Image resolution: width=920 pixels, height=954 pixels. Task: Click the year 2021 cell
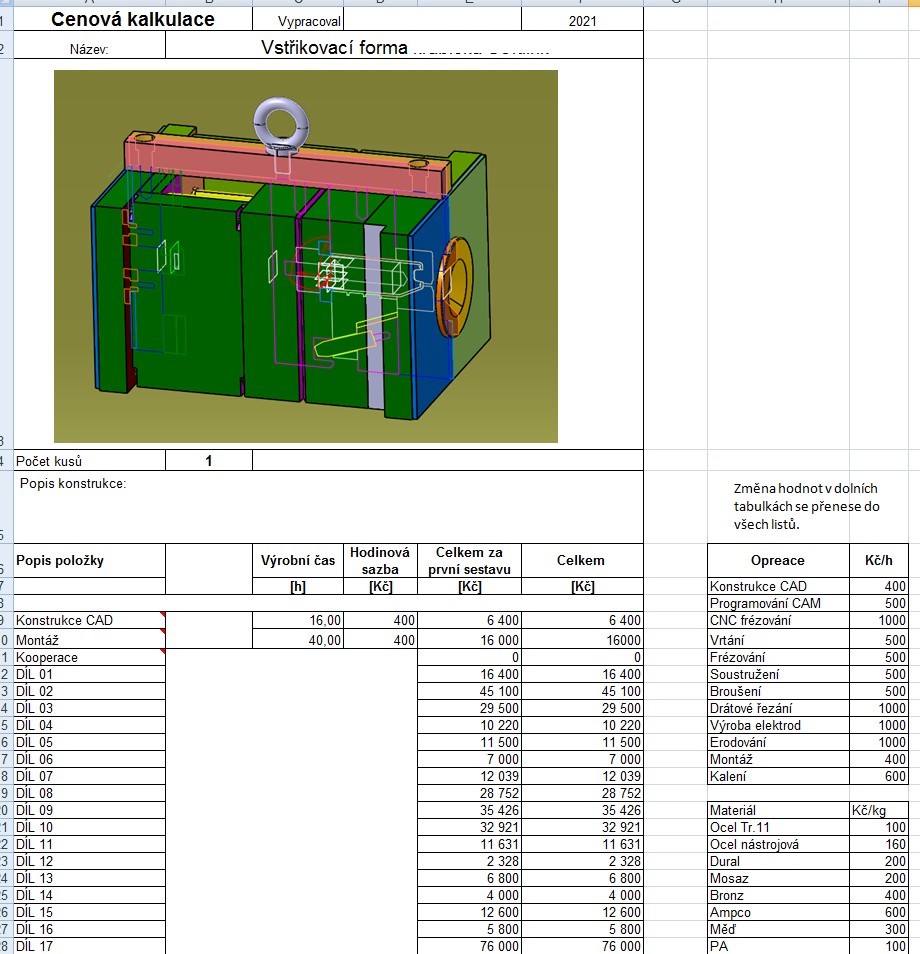[581, 20]
